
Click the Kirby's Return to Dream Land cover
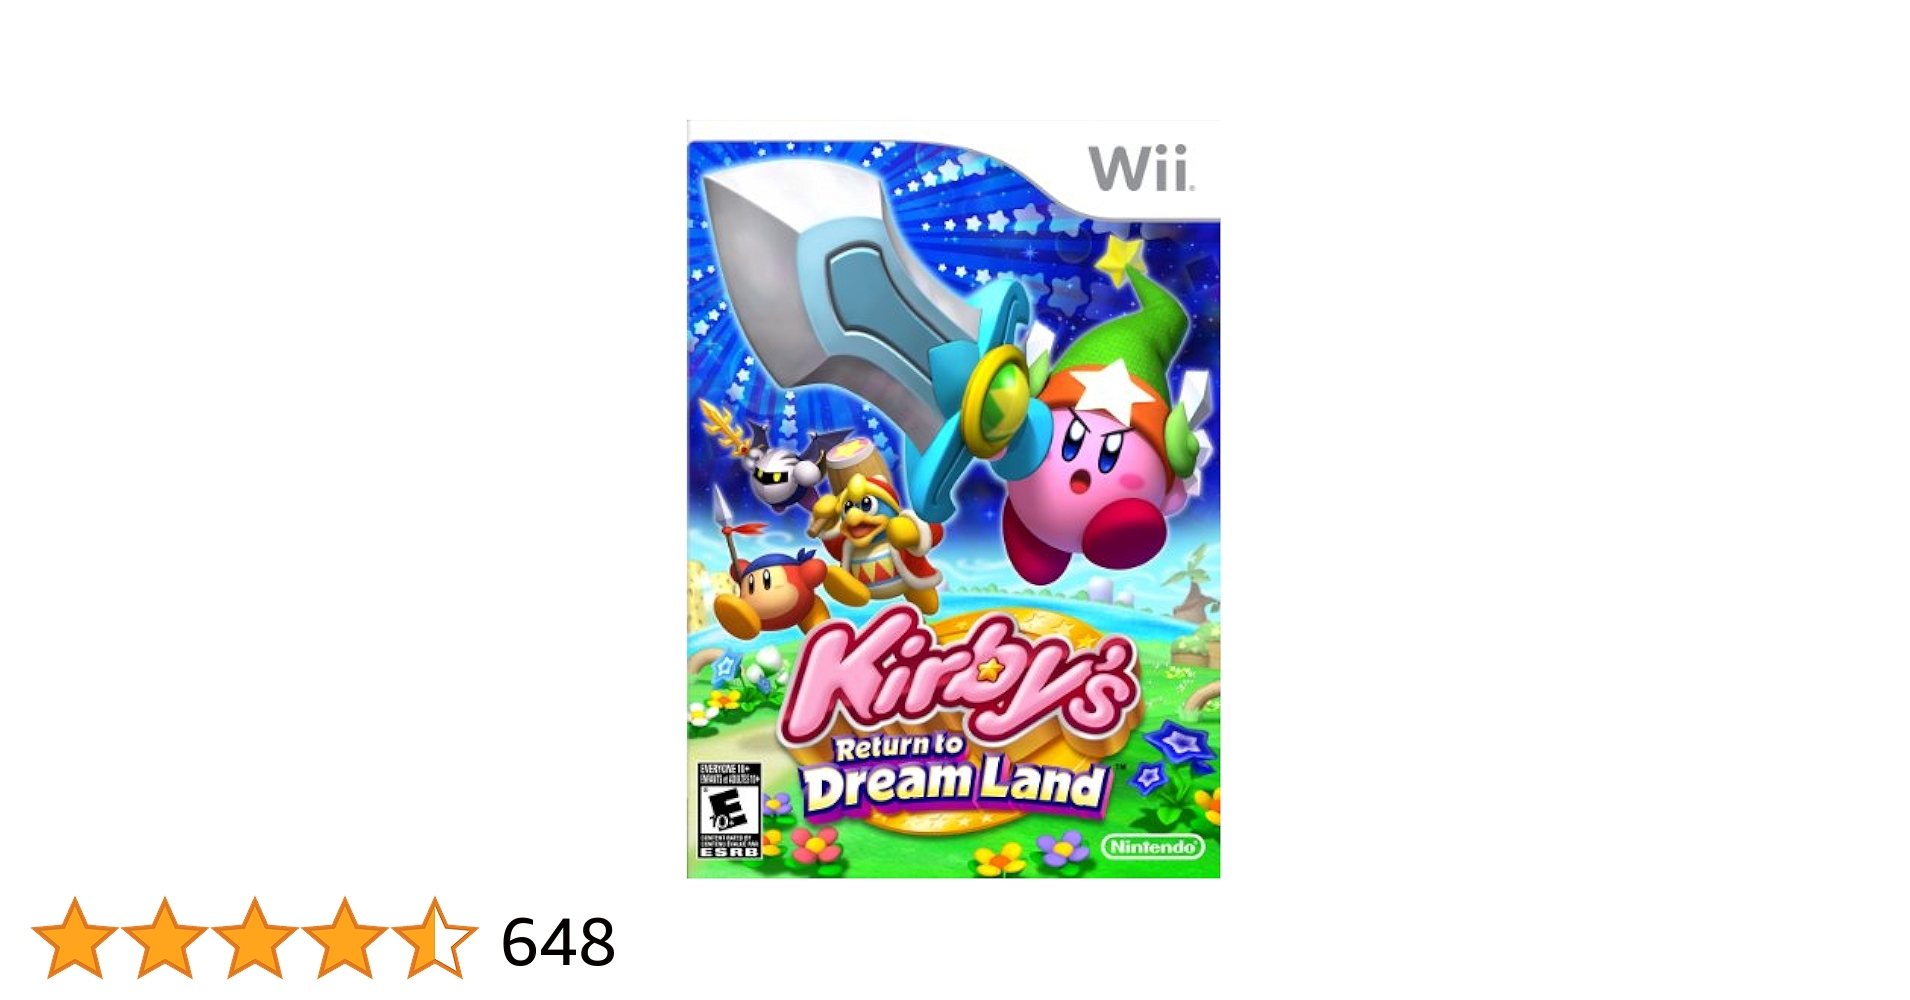coord(953,500)
